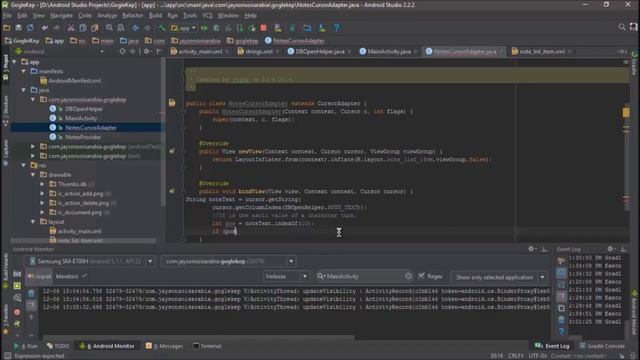Collapse the app module tree node
The image size is (640, 360).
point(15,62)
